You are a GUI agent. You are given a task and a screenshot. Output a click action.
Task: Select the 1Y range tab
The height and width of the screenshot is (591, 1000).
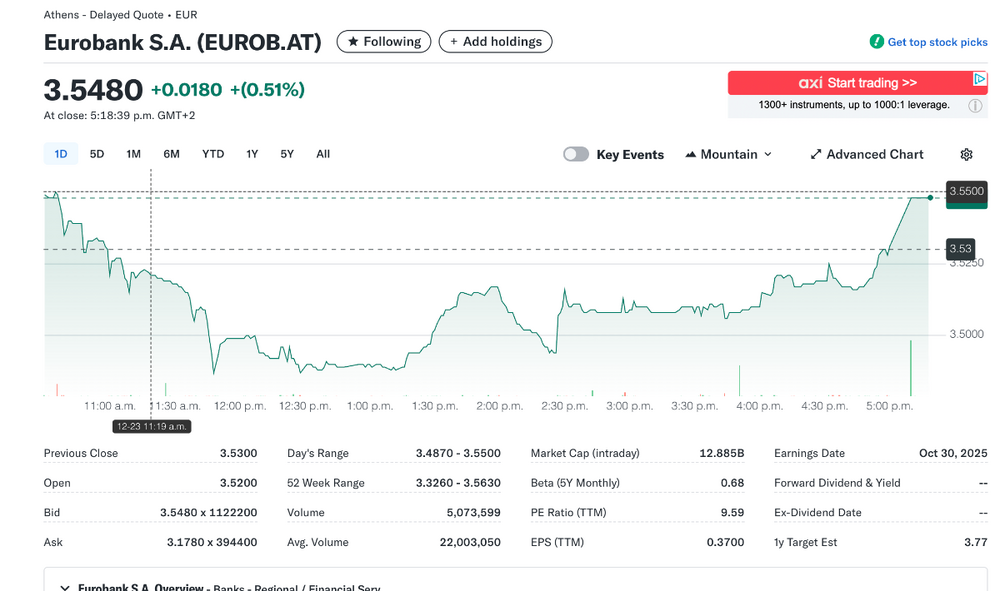click(x=253, y=154)
